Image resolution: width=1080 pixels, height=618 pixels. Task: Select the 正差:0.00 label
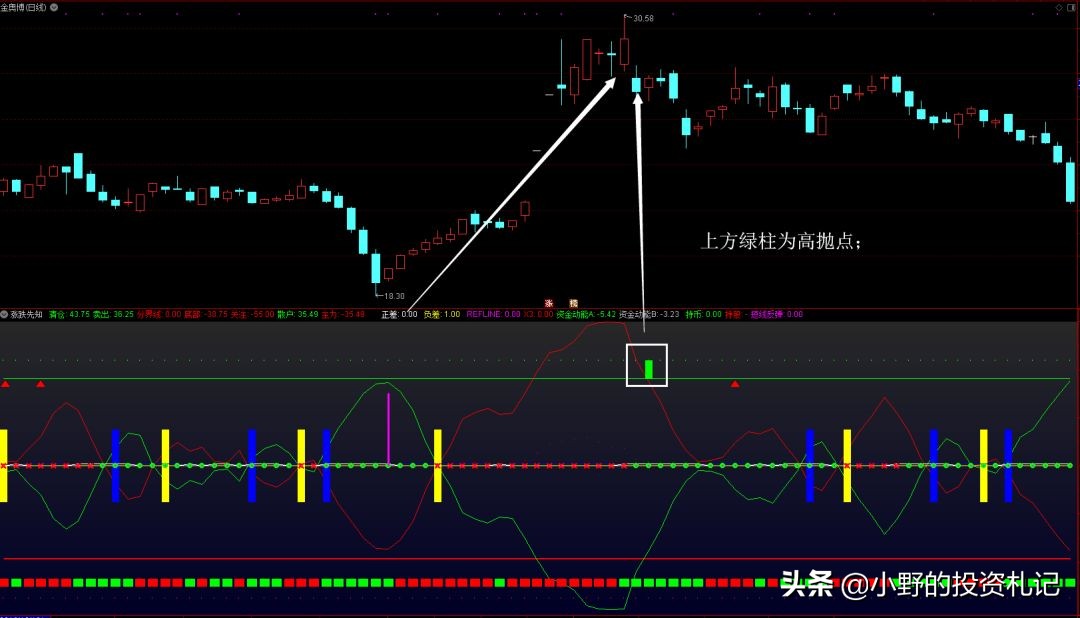(x=398, y=311)
